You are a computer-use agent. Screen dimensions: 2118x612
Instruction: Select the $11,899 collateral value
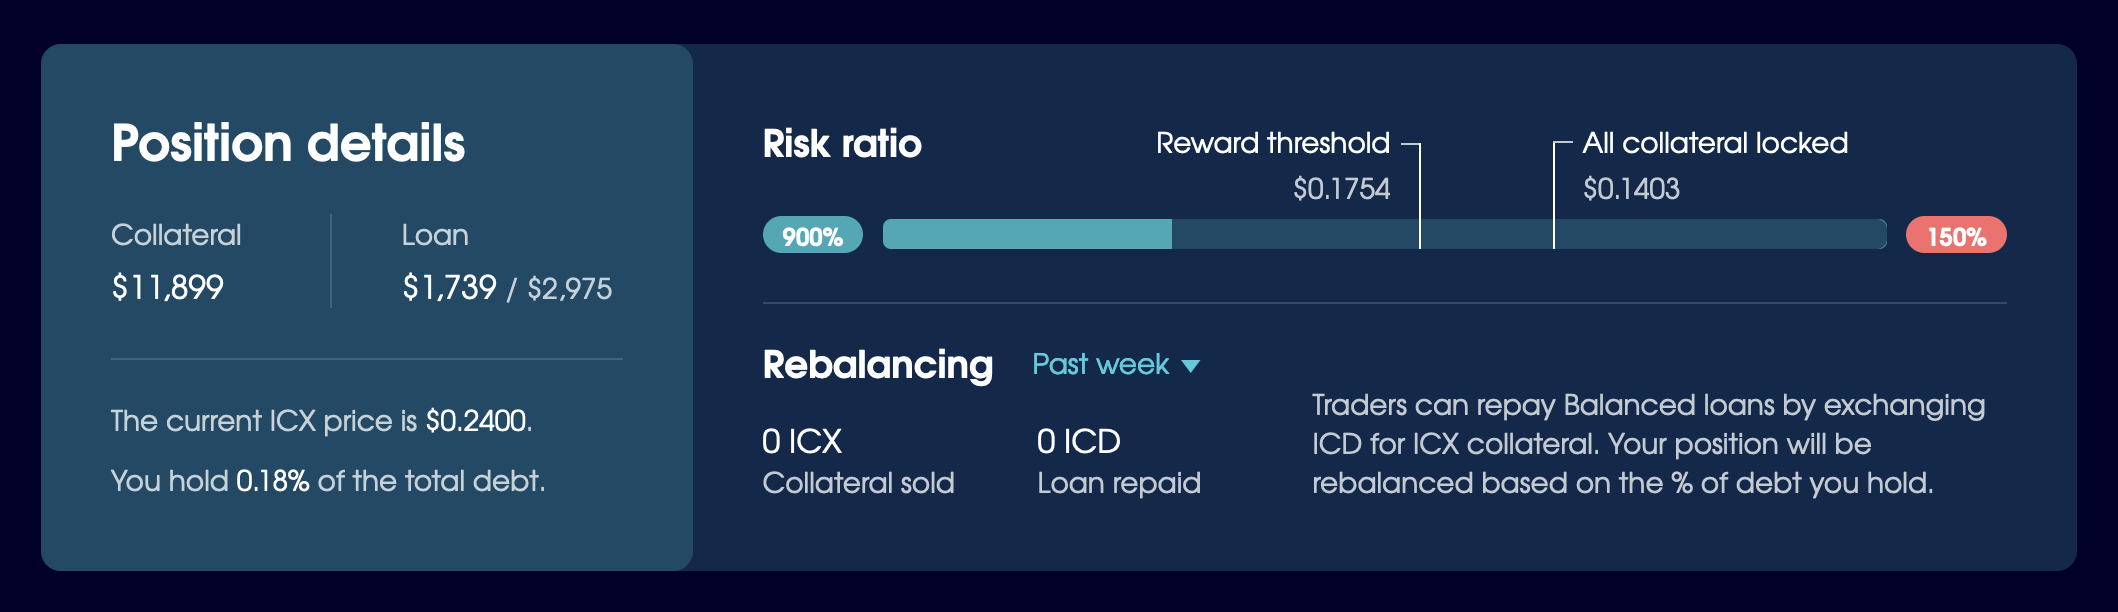[x=167, y=288]
